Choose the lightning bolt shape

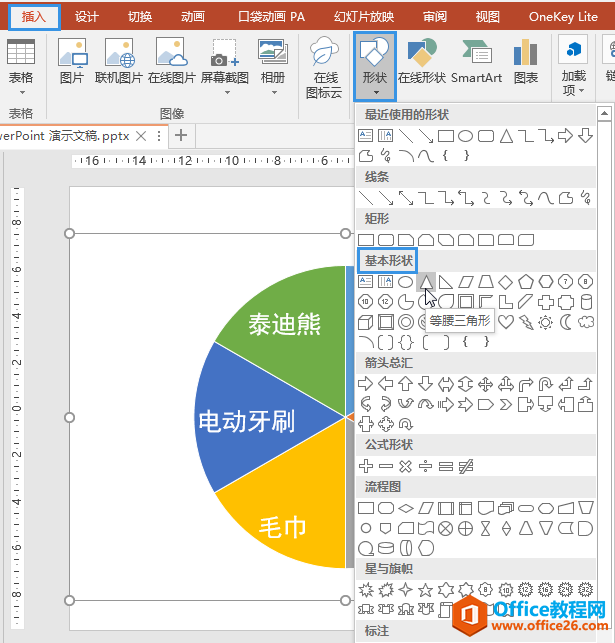click(x=525, y=322)
